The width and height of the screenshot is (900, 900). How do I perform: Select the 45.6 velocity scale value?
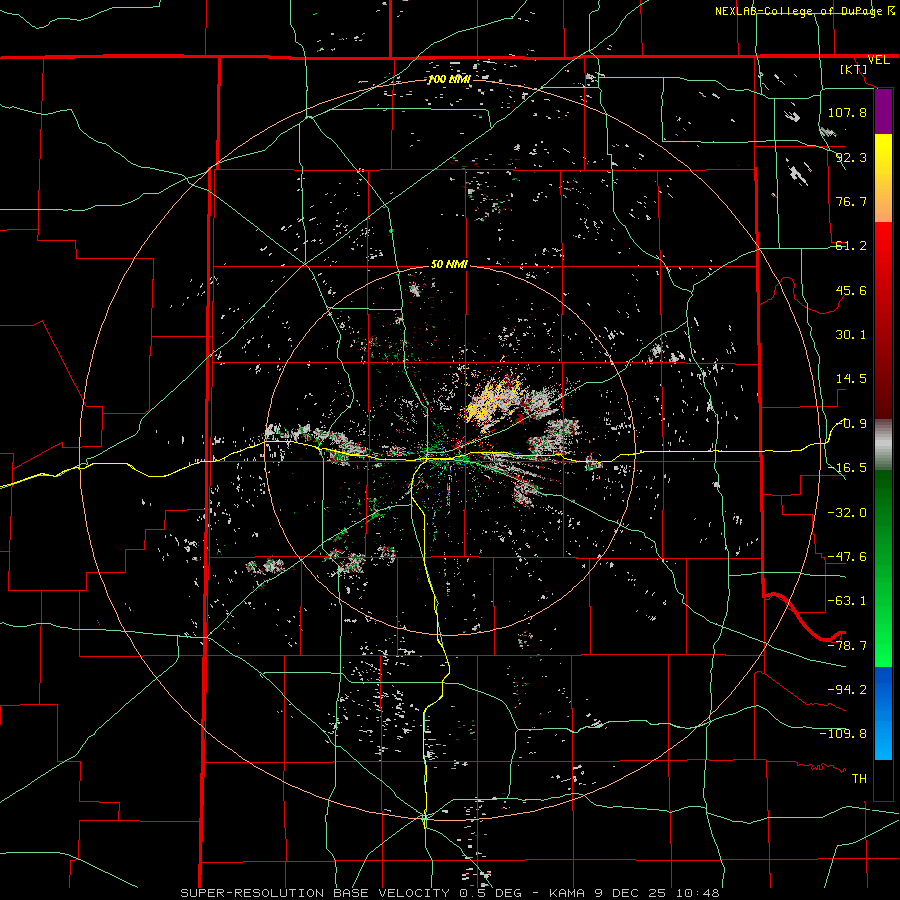coord(851,290)
